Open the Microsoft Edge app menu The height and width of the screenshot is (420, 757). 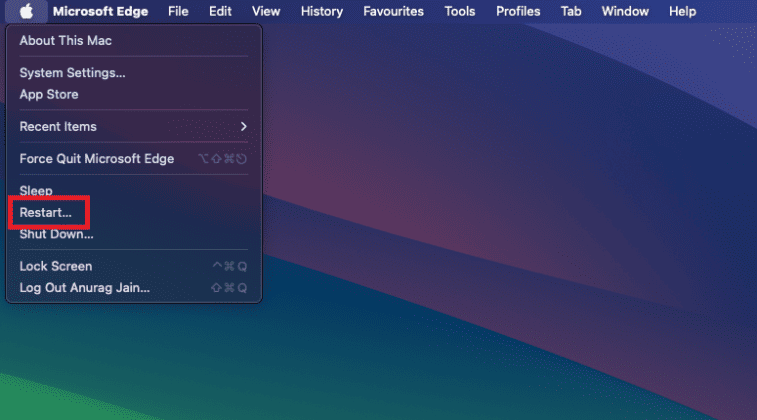[100, 11]
